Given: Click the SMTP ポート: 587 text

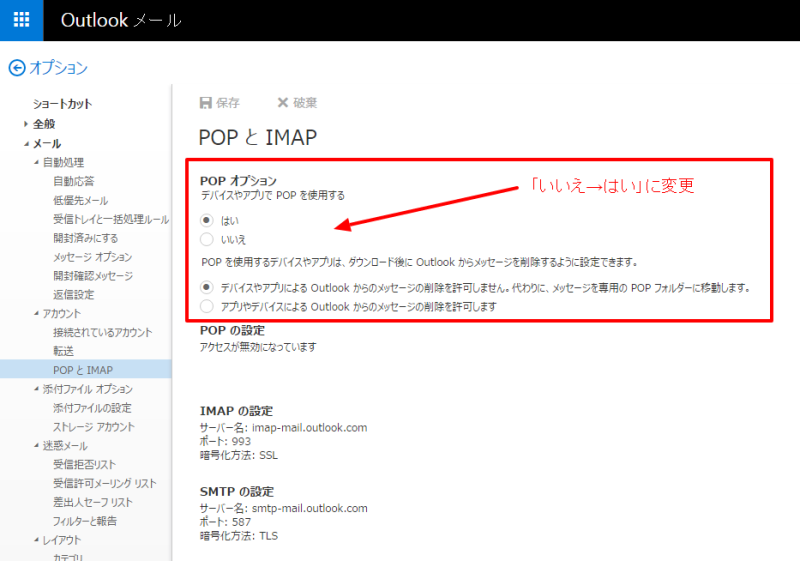Looking at the screenshot, I should coord(226,522).
